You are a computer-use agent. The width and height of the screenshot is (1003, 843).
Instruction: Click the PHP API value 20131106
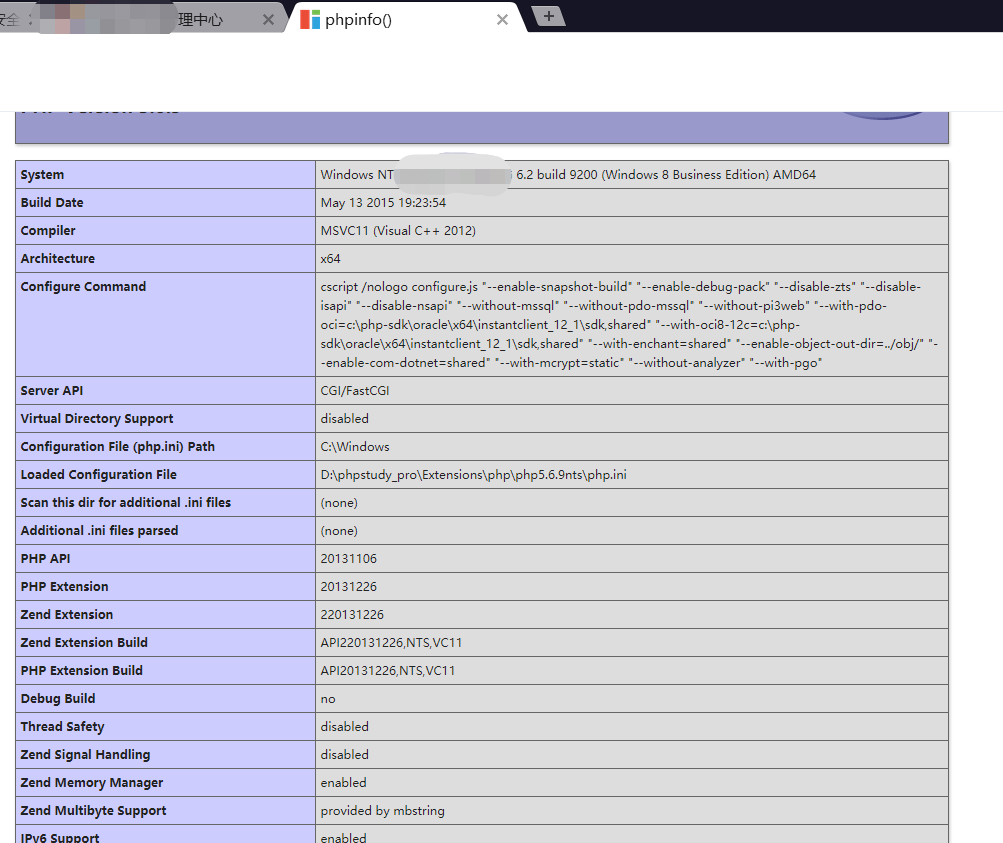coord(348,559)
